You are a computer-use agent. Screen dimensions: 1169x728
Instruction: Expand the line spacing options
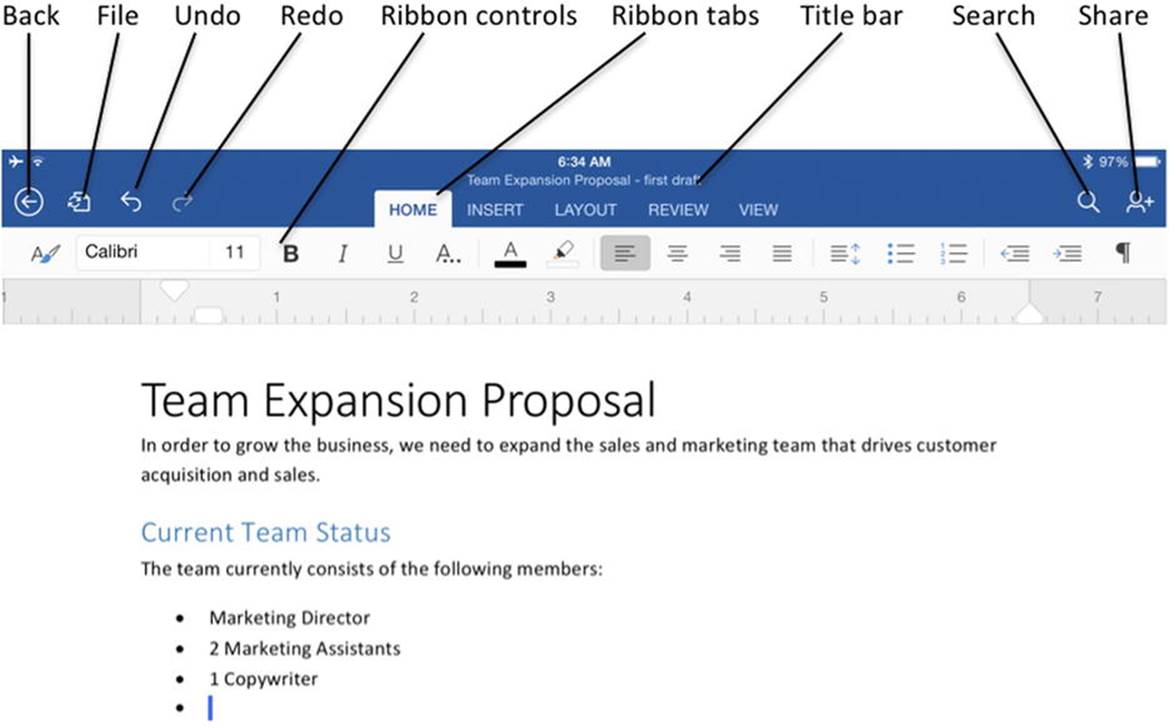tap(845, 254)
